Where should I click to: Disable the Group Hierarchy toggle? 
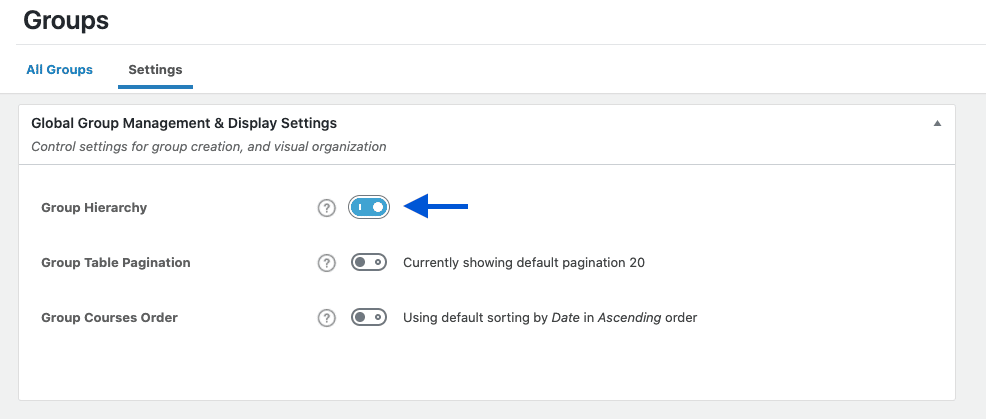(x=369, y=207)
